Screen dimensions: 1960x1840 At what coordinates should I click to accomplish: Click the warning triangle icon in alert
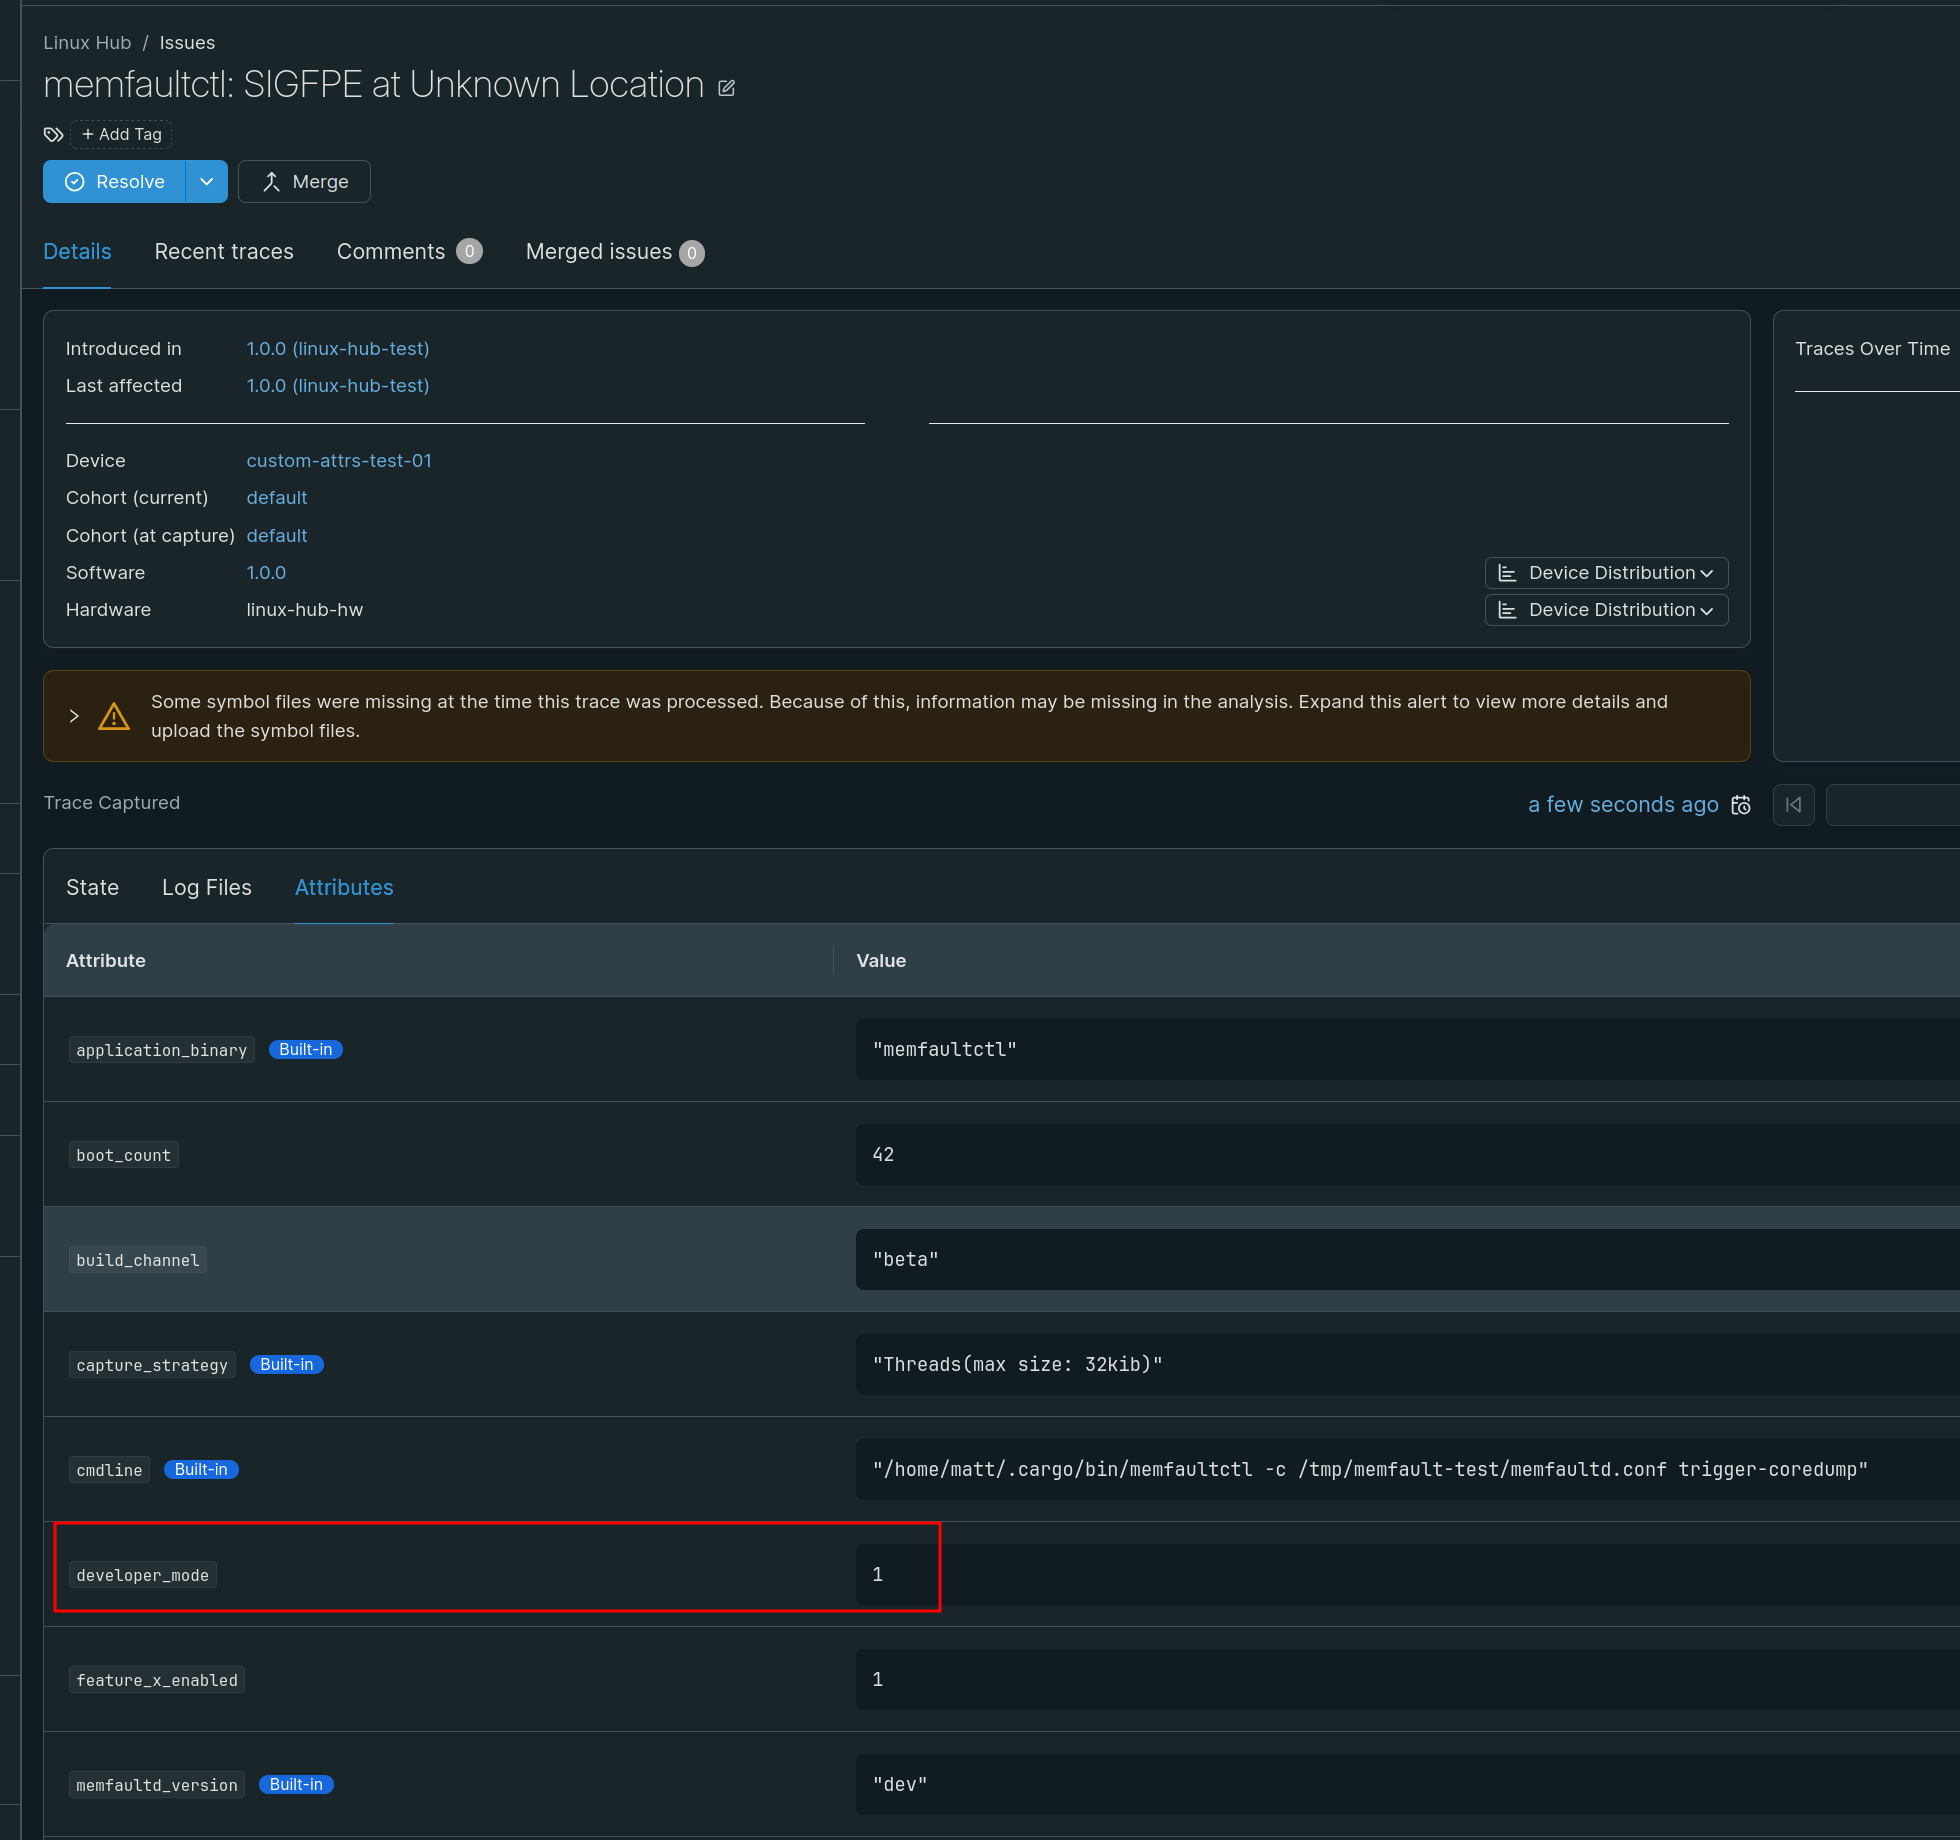(114, 716)
